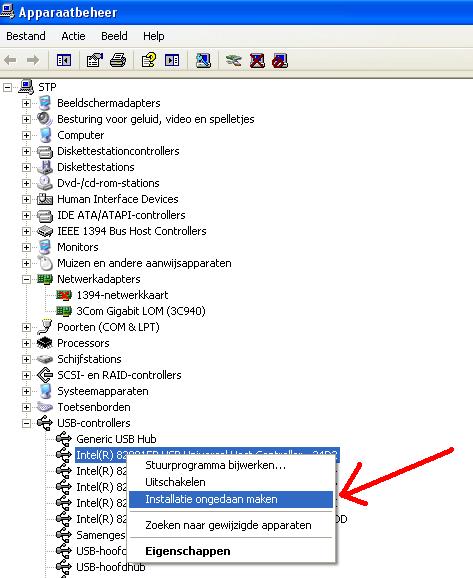Select 3Com Gigabit LOM (3C940) adapter
Viewport: 473px width, 578px height.
pos(141,311)
